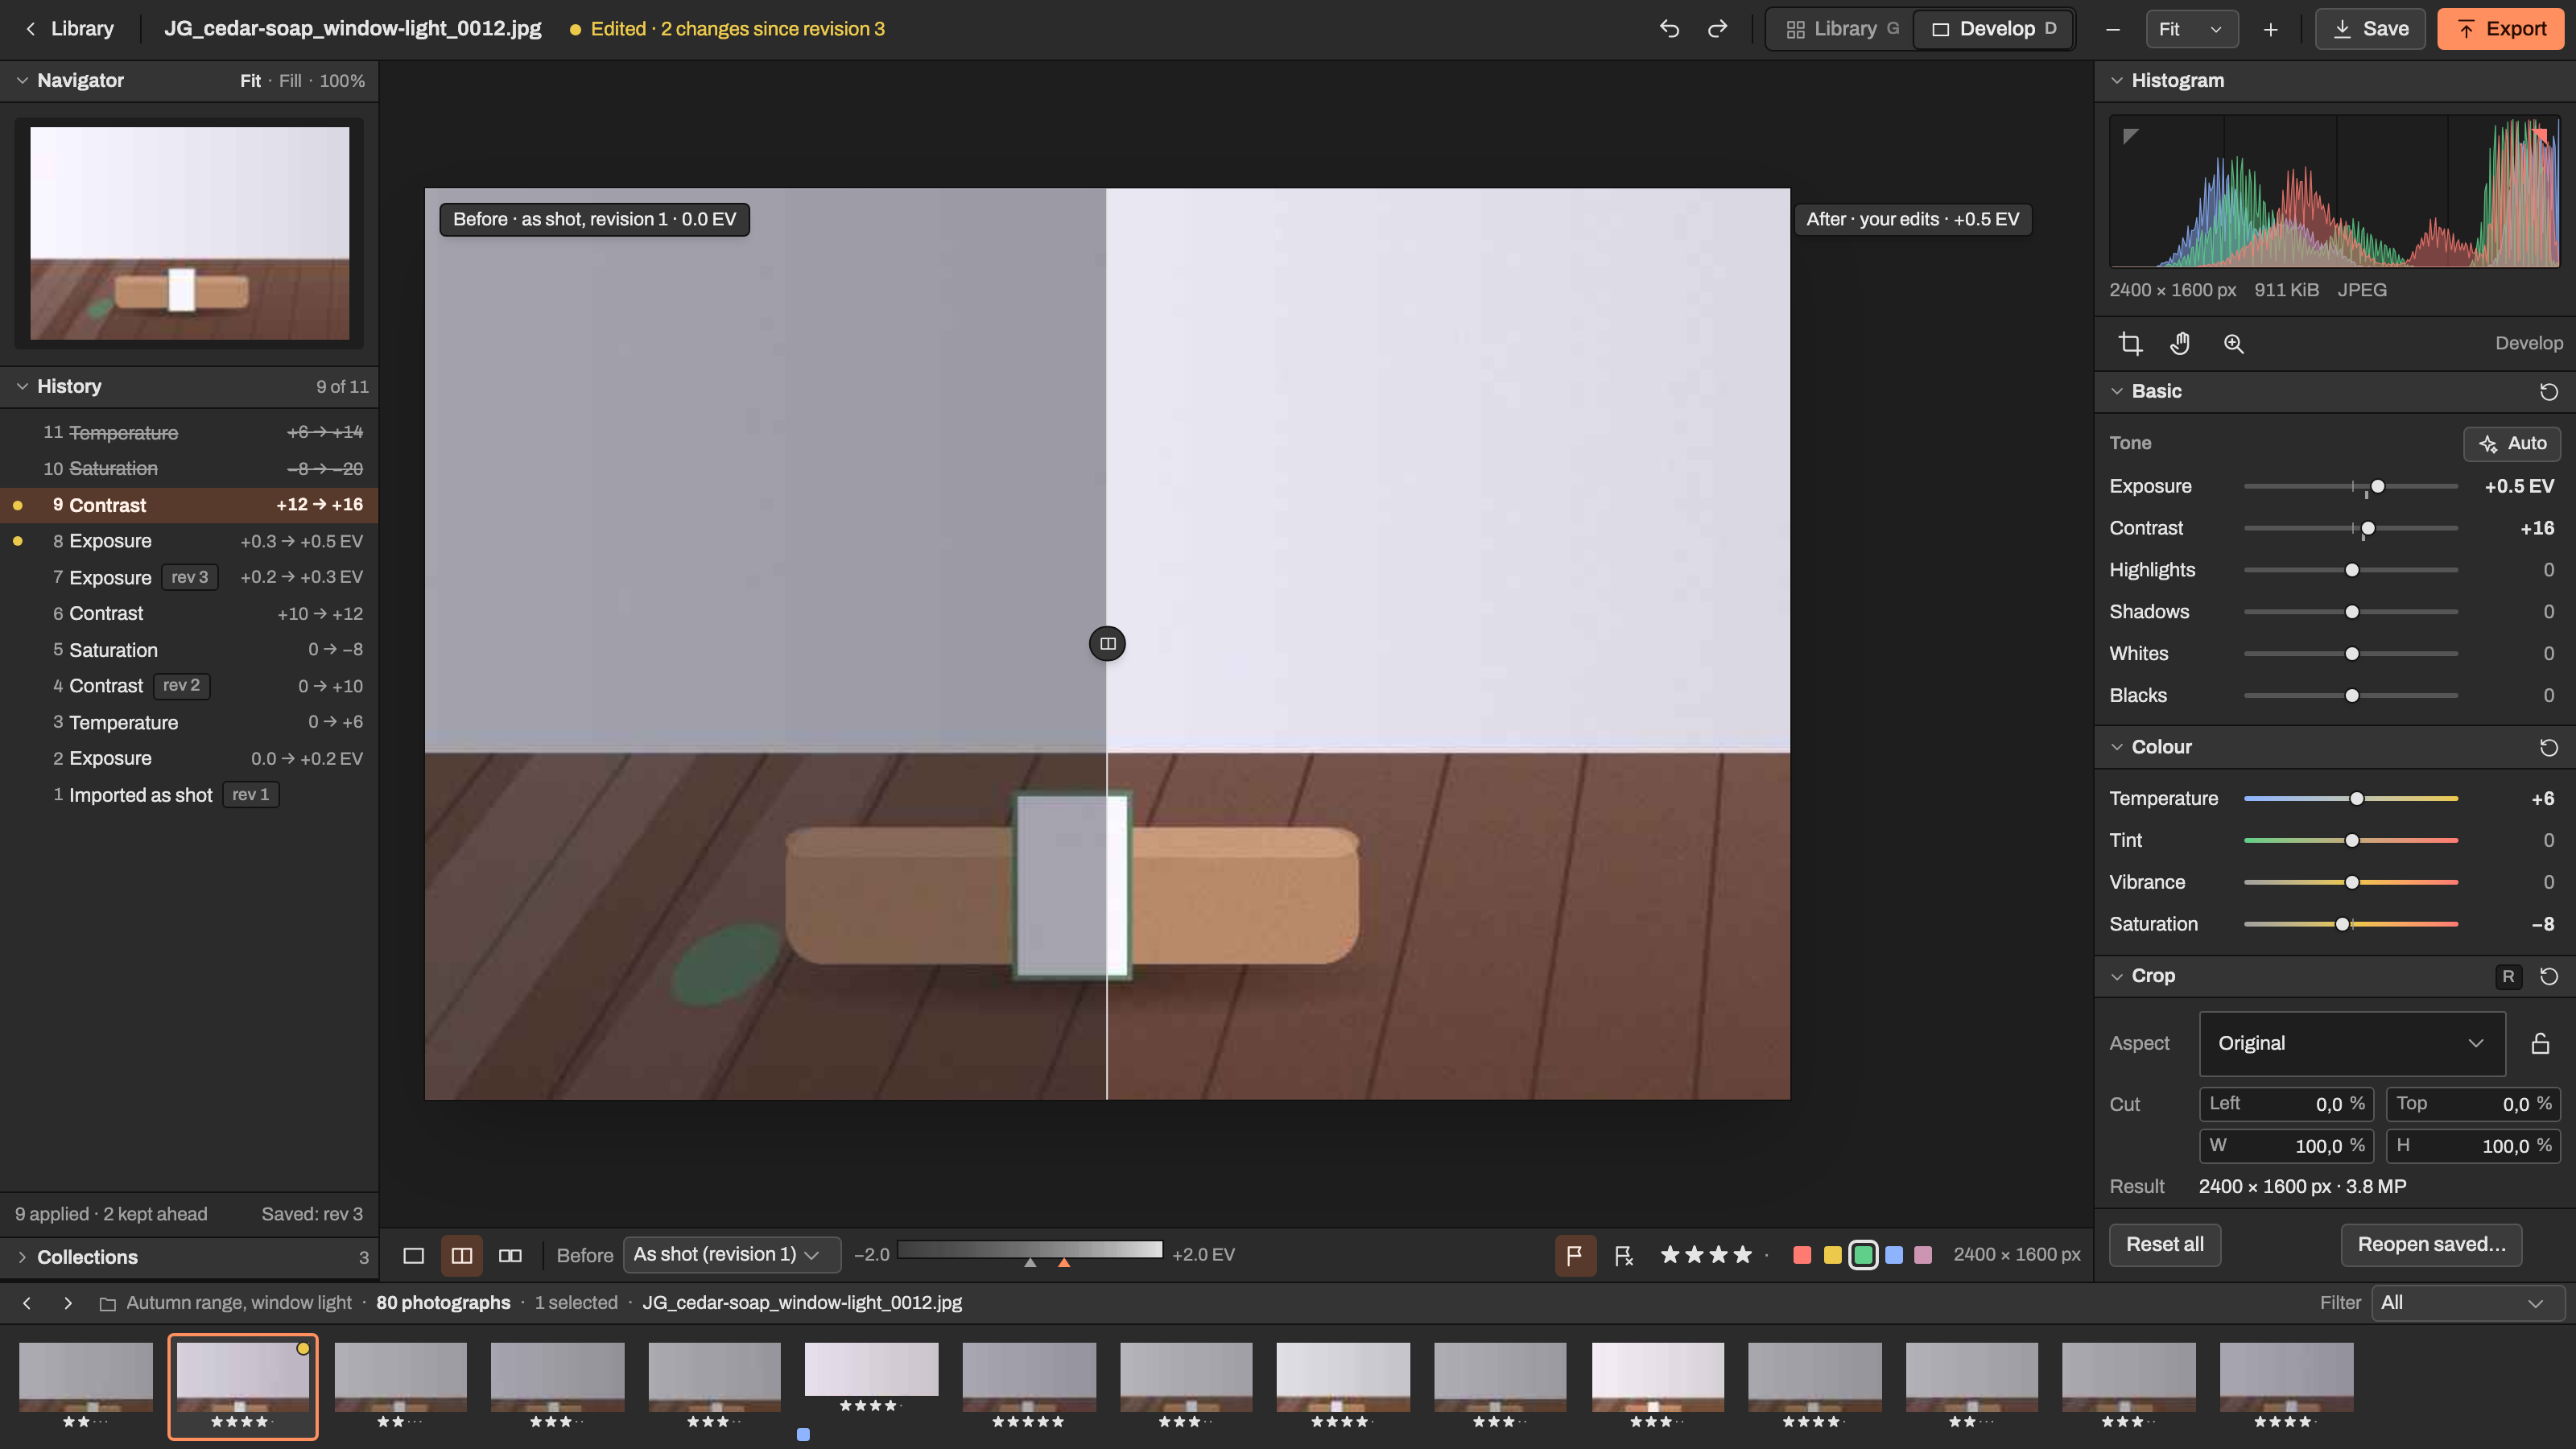Click the Reset all button

2165,1245
